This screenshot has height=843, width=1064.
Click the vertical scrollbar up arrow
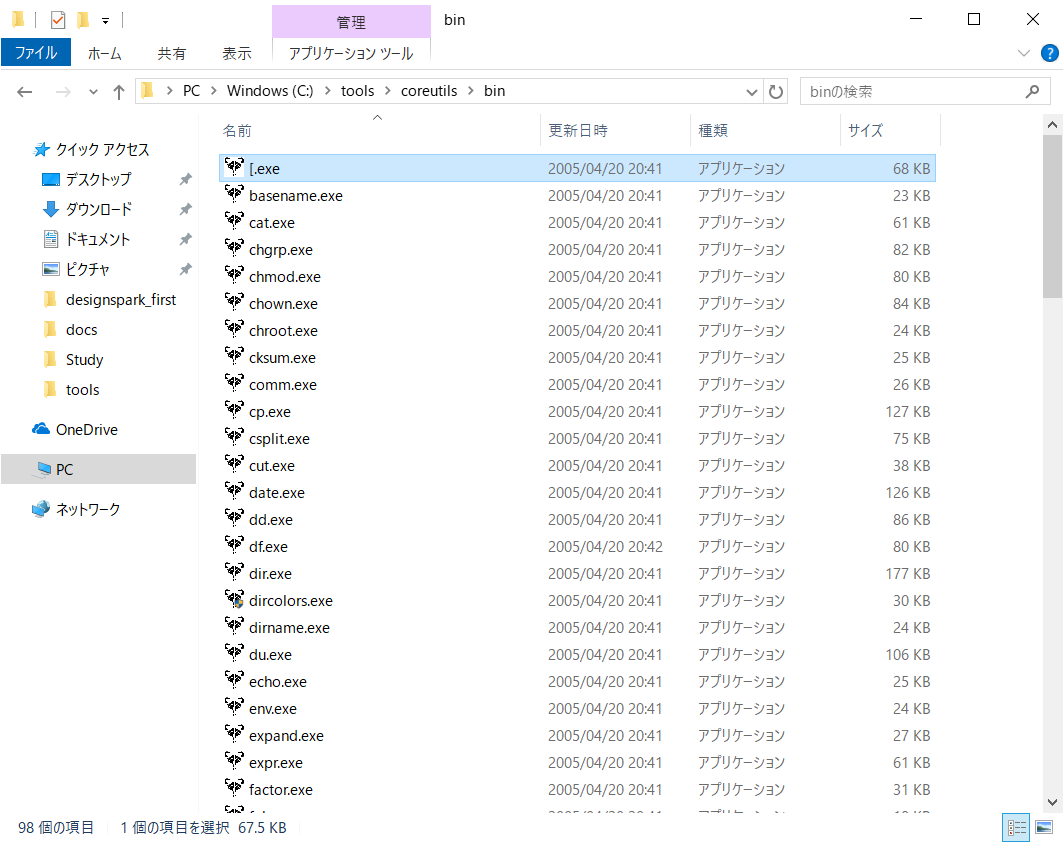click(x=1052, y=125)
